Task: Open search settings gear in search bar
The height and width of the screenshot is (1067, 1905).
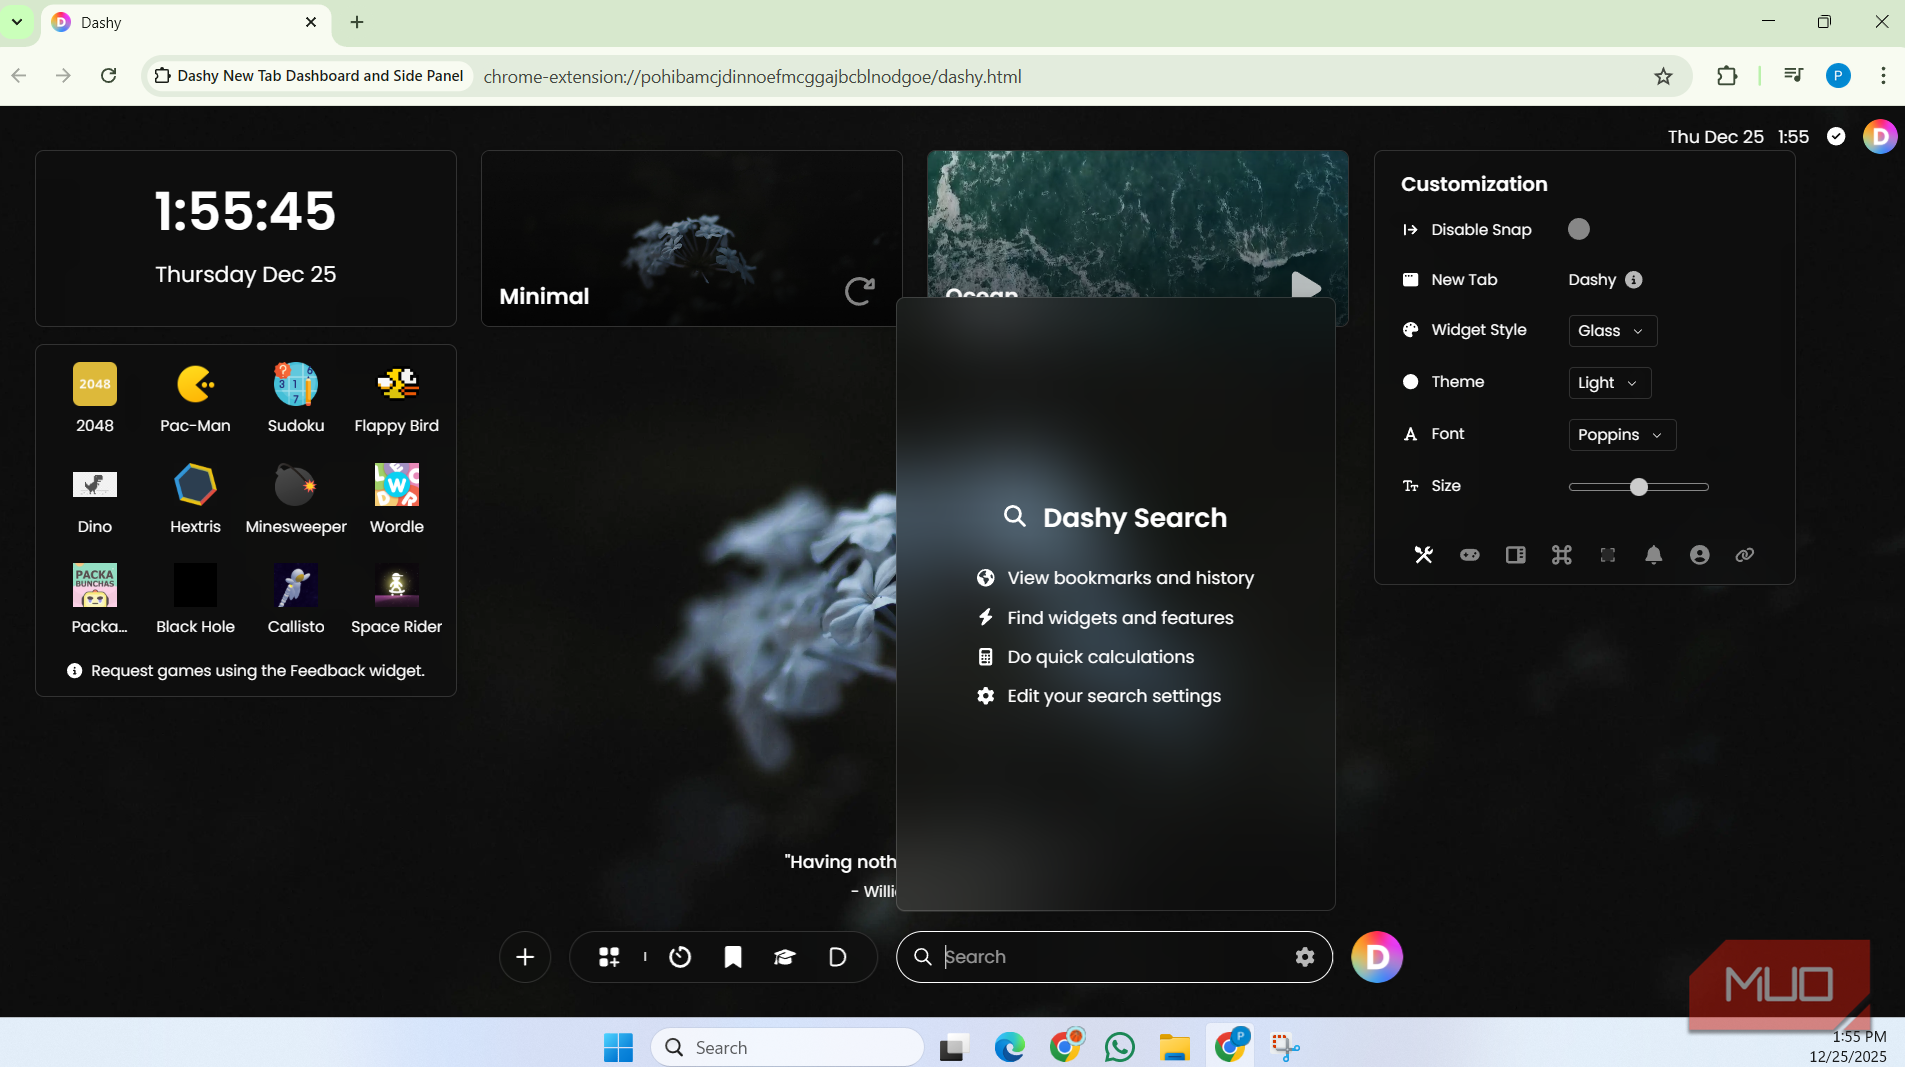Action: click(1305, 957)
